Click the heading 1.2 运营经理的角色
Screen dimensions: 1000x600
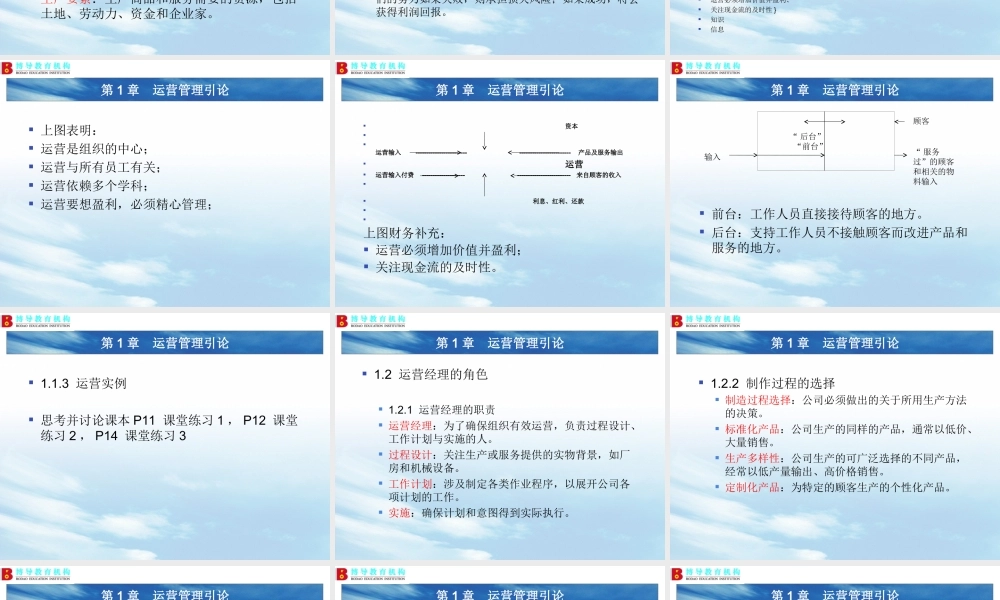click(x=431, y=374)
